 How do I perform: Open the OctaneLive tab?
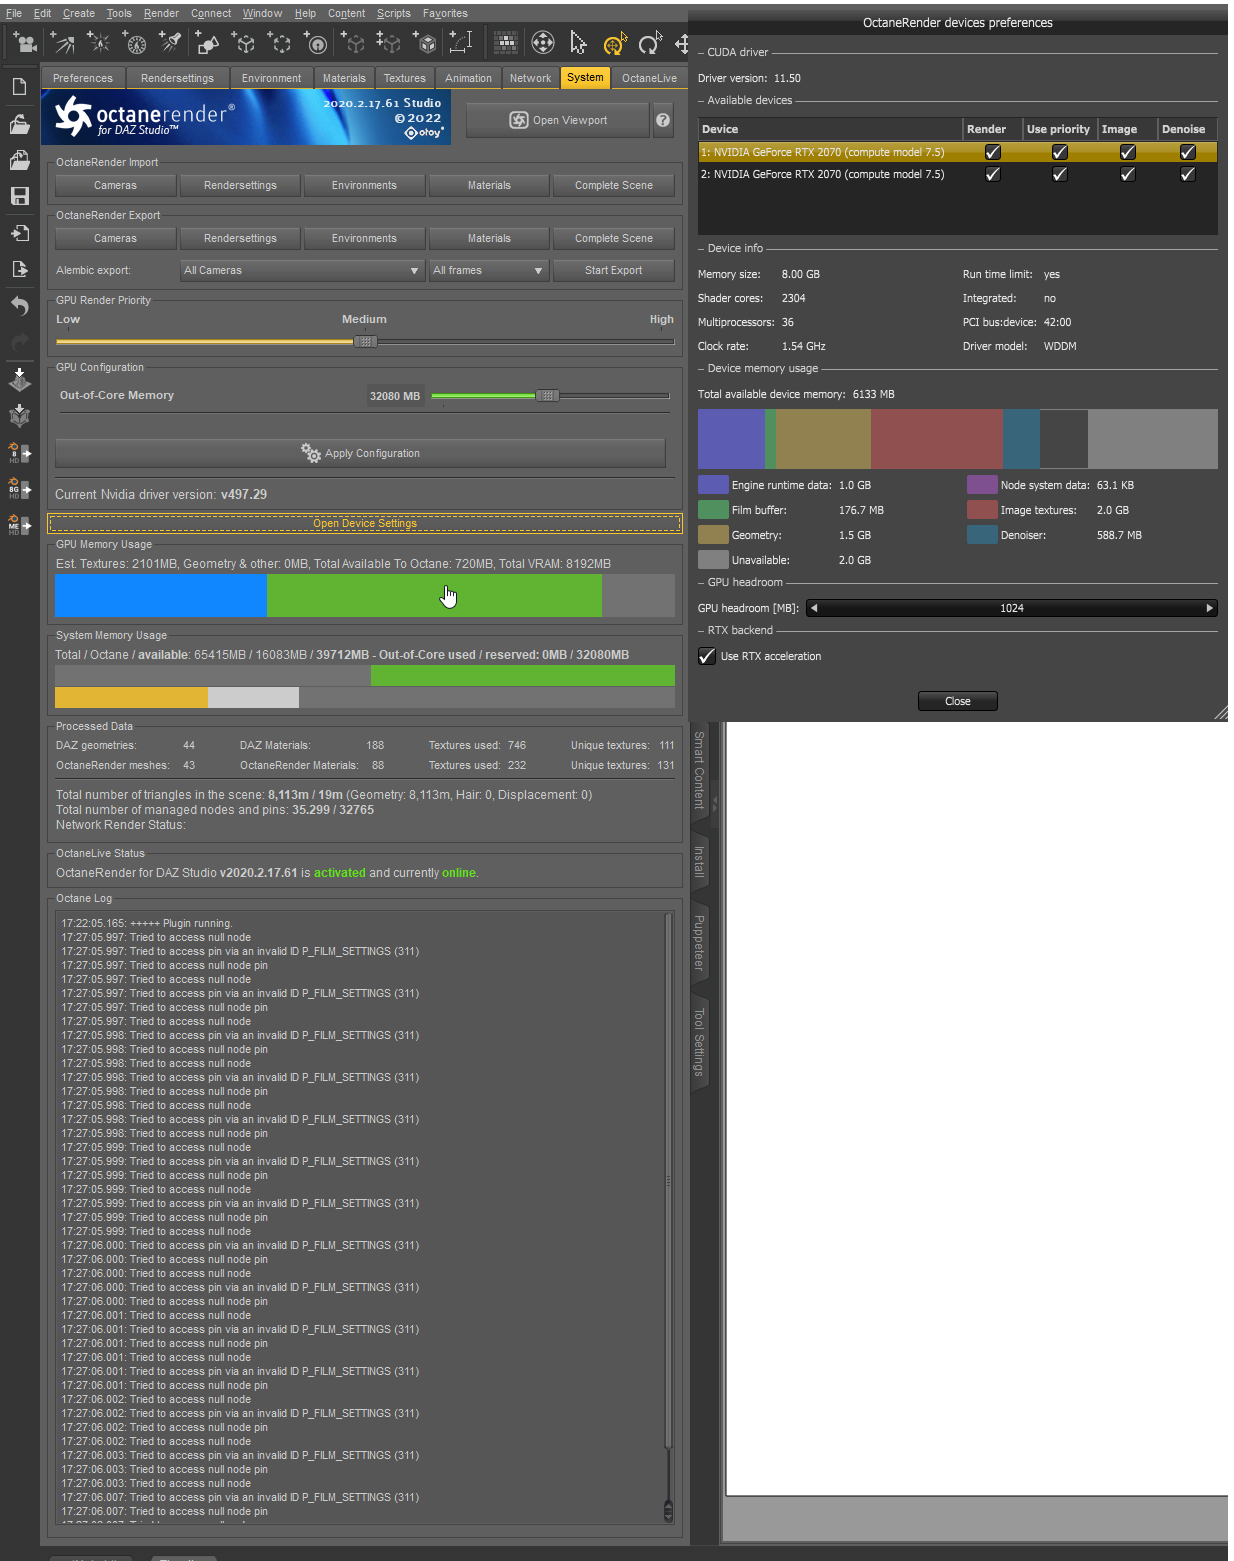(649, 78)
